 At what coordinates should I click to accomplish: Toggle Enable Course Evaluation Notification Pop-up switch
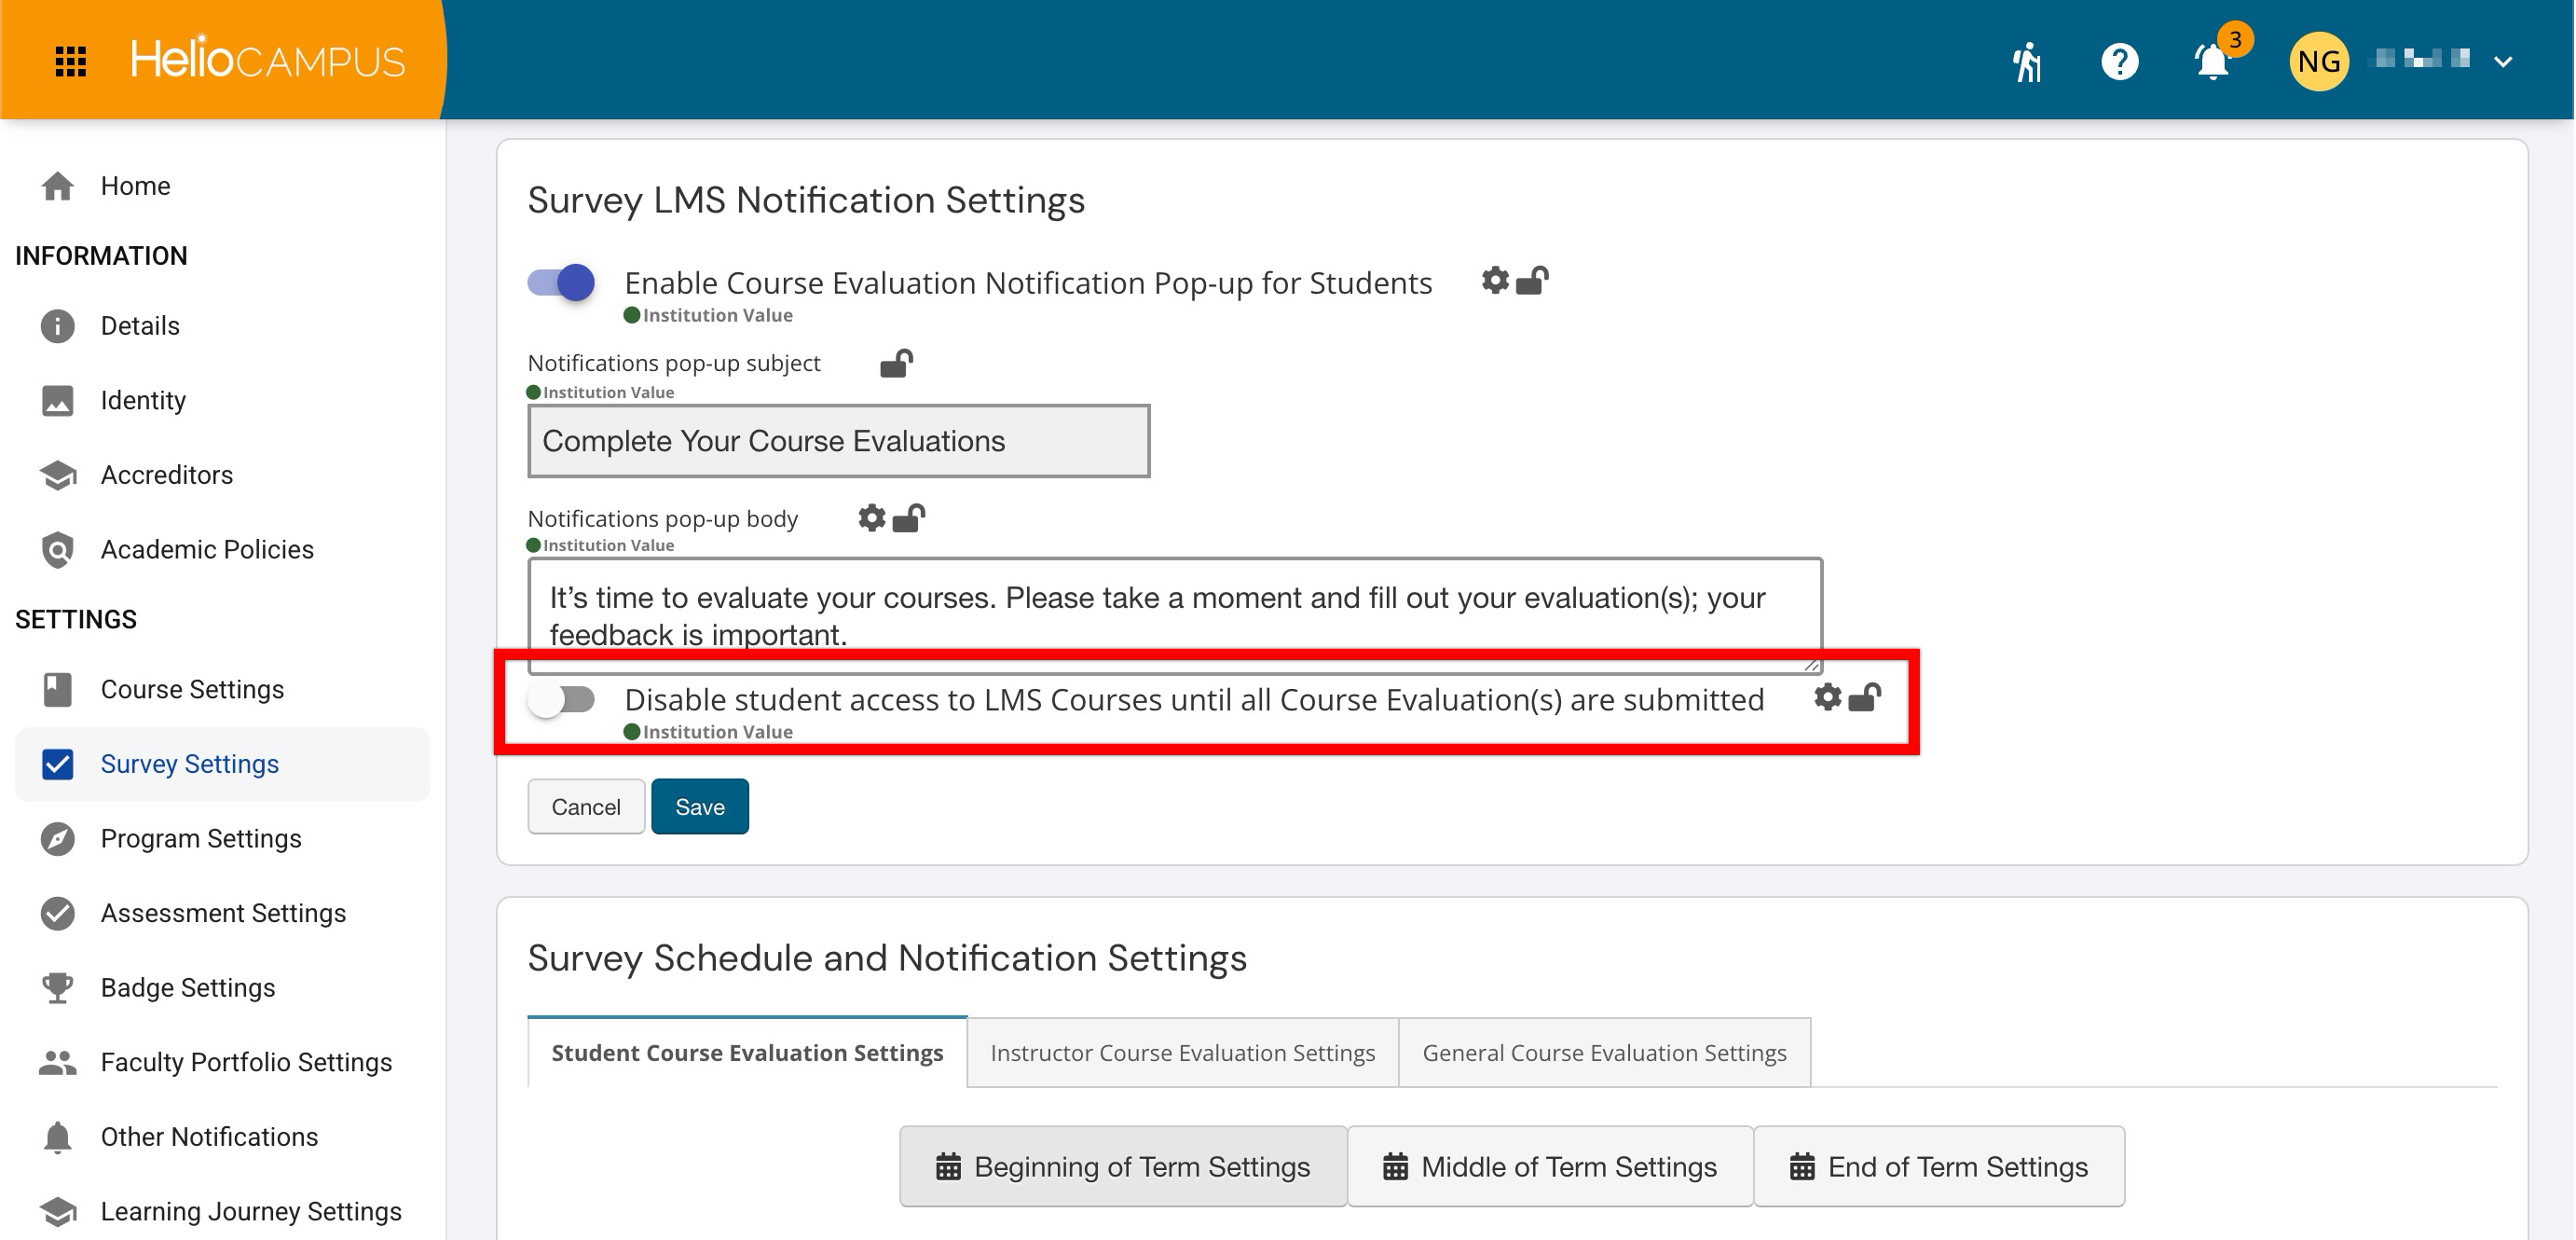pyautogui.click(x=561, y=282)
